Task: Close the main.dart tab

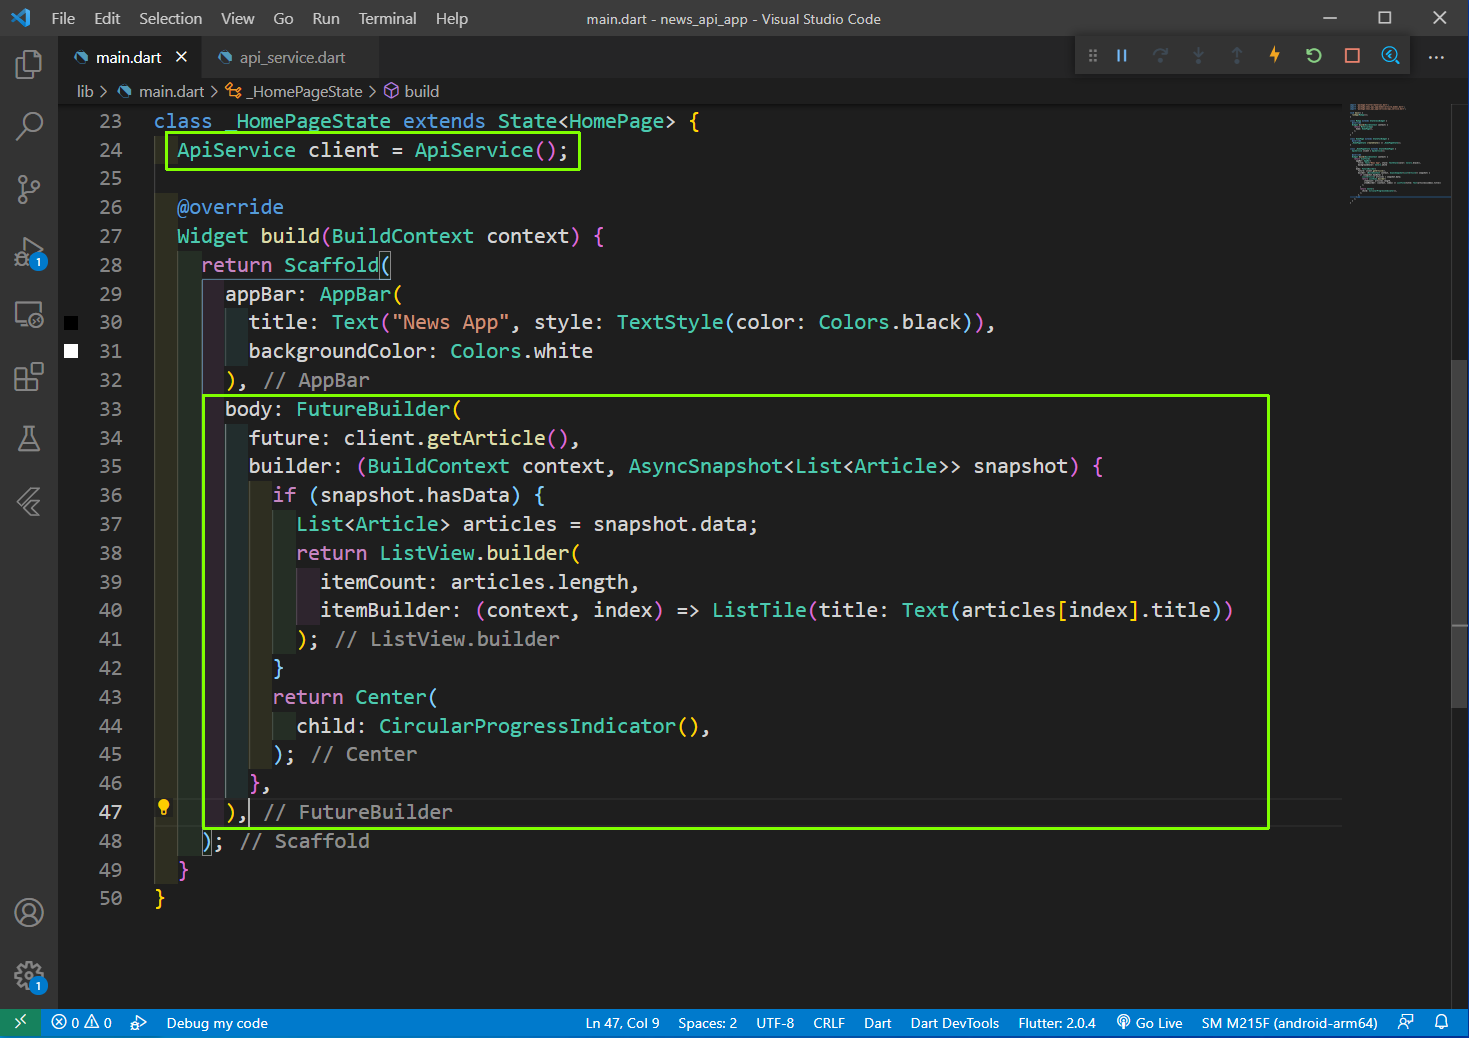Action: [181, 57]
